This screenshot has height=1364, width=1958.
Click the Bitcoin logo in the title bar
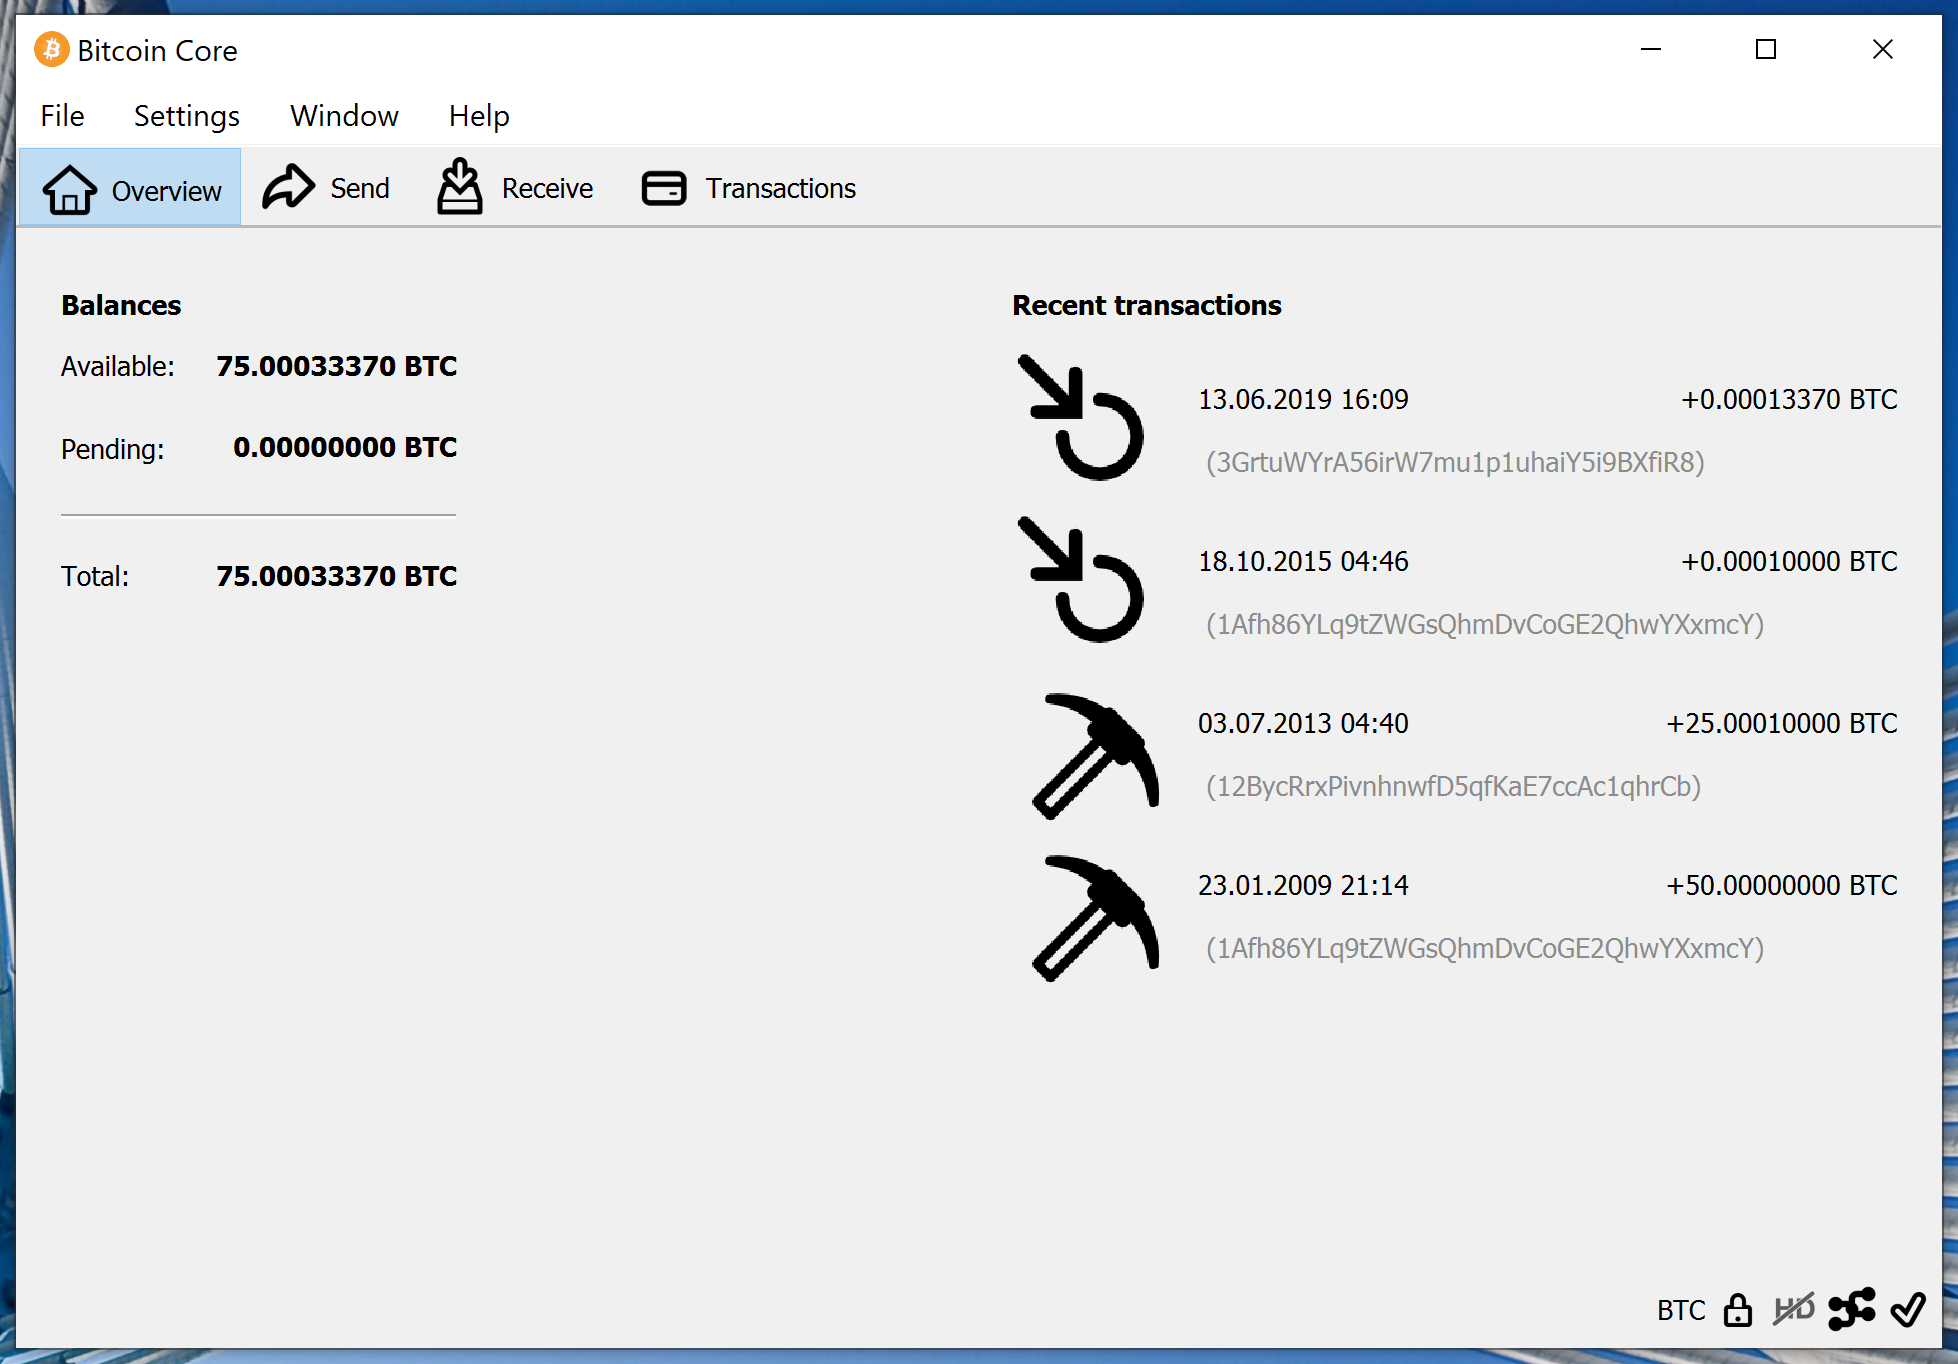coord(51,49)
